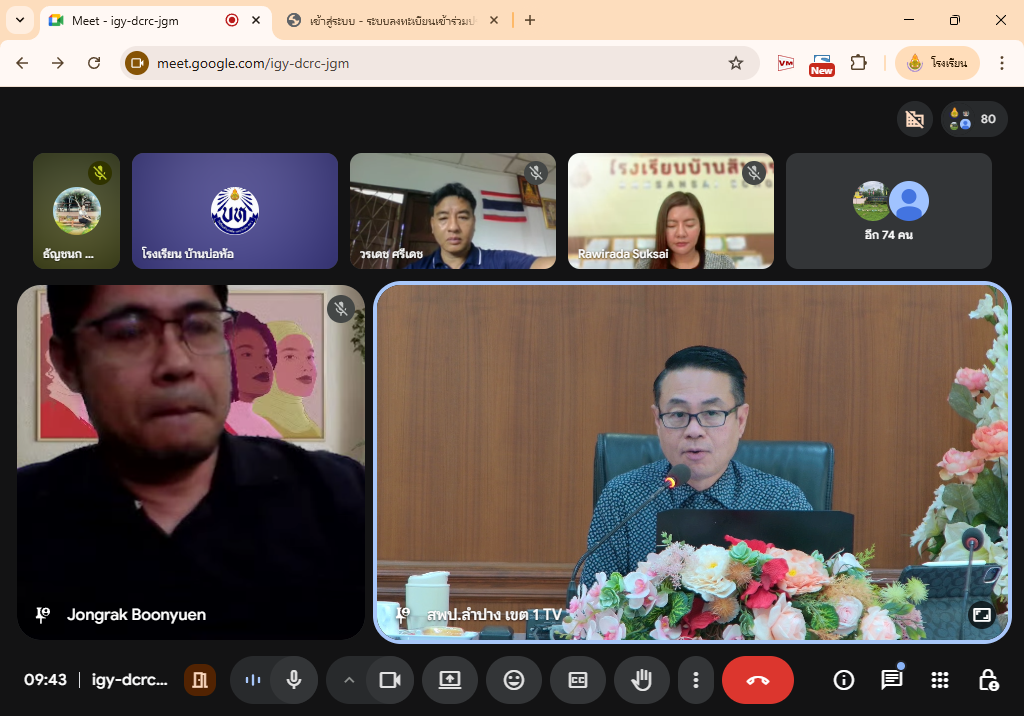Show all 80 participants in the people panel

pos(974,119)
